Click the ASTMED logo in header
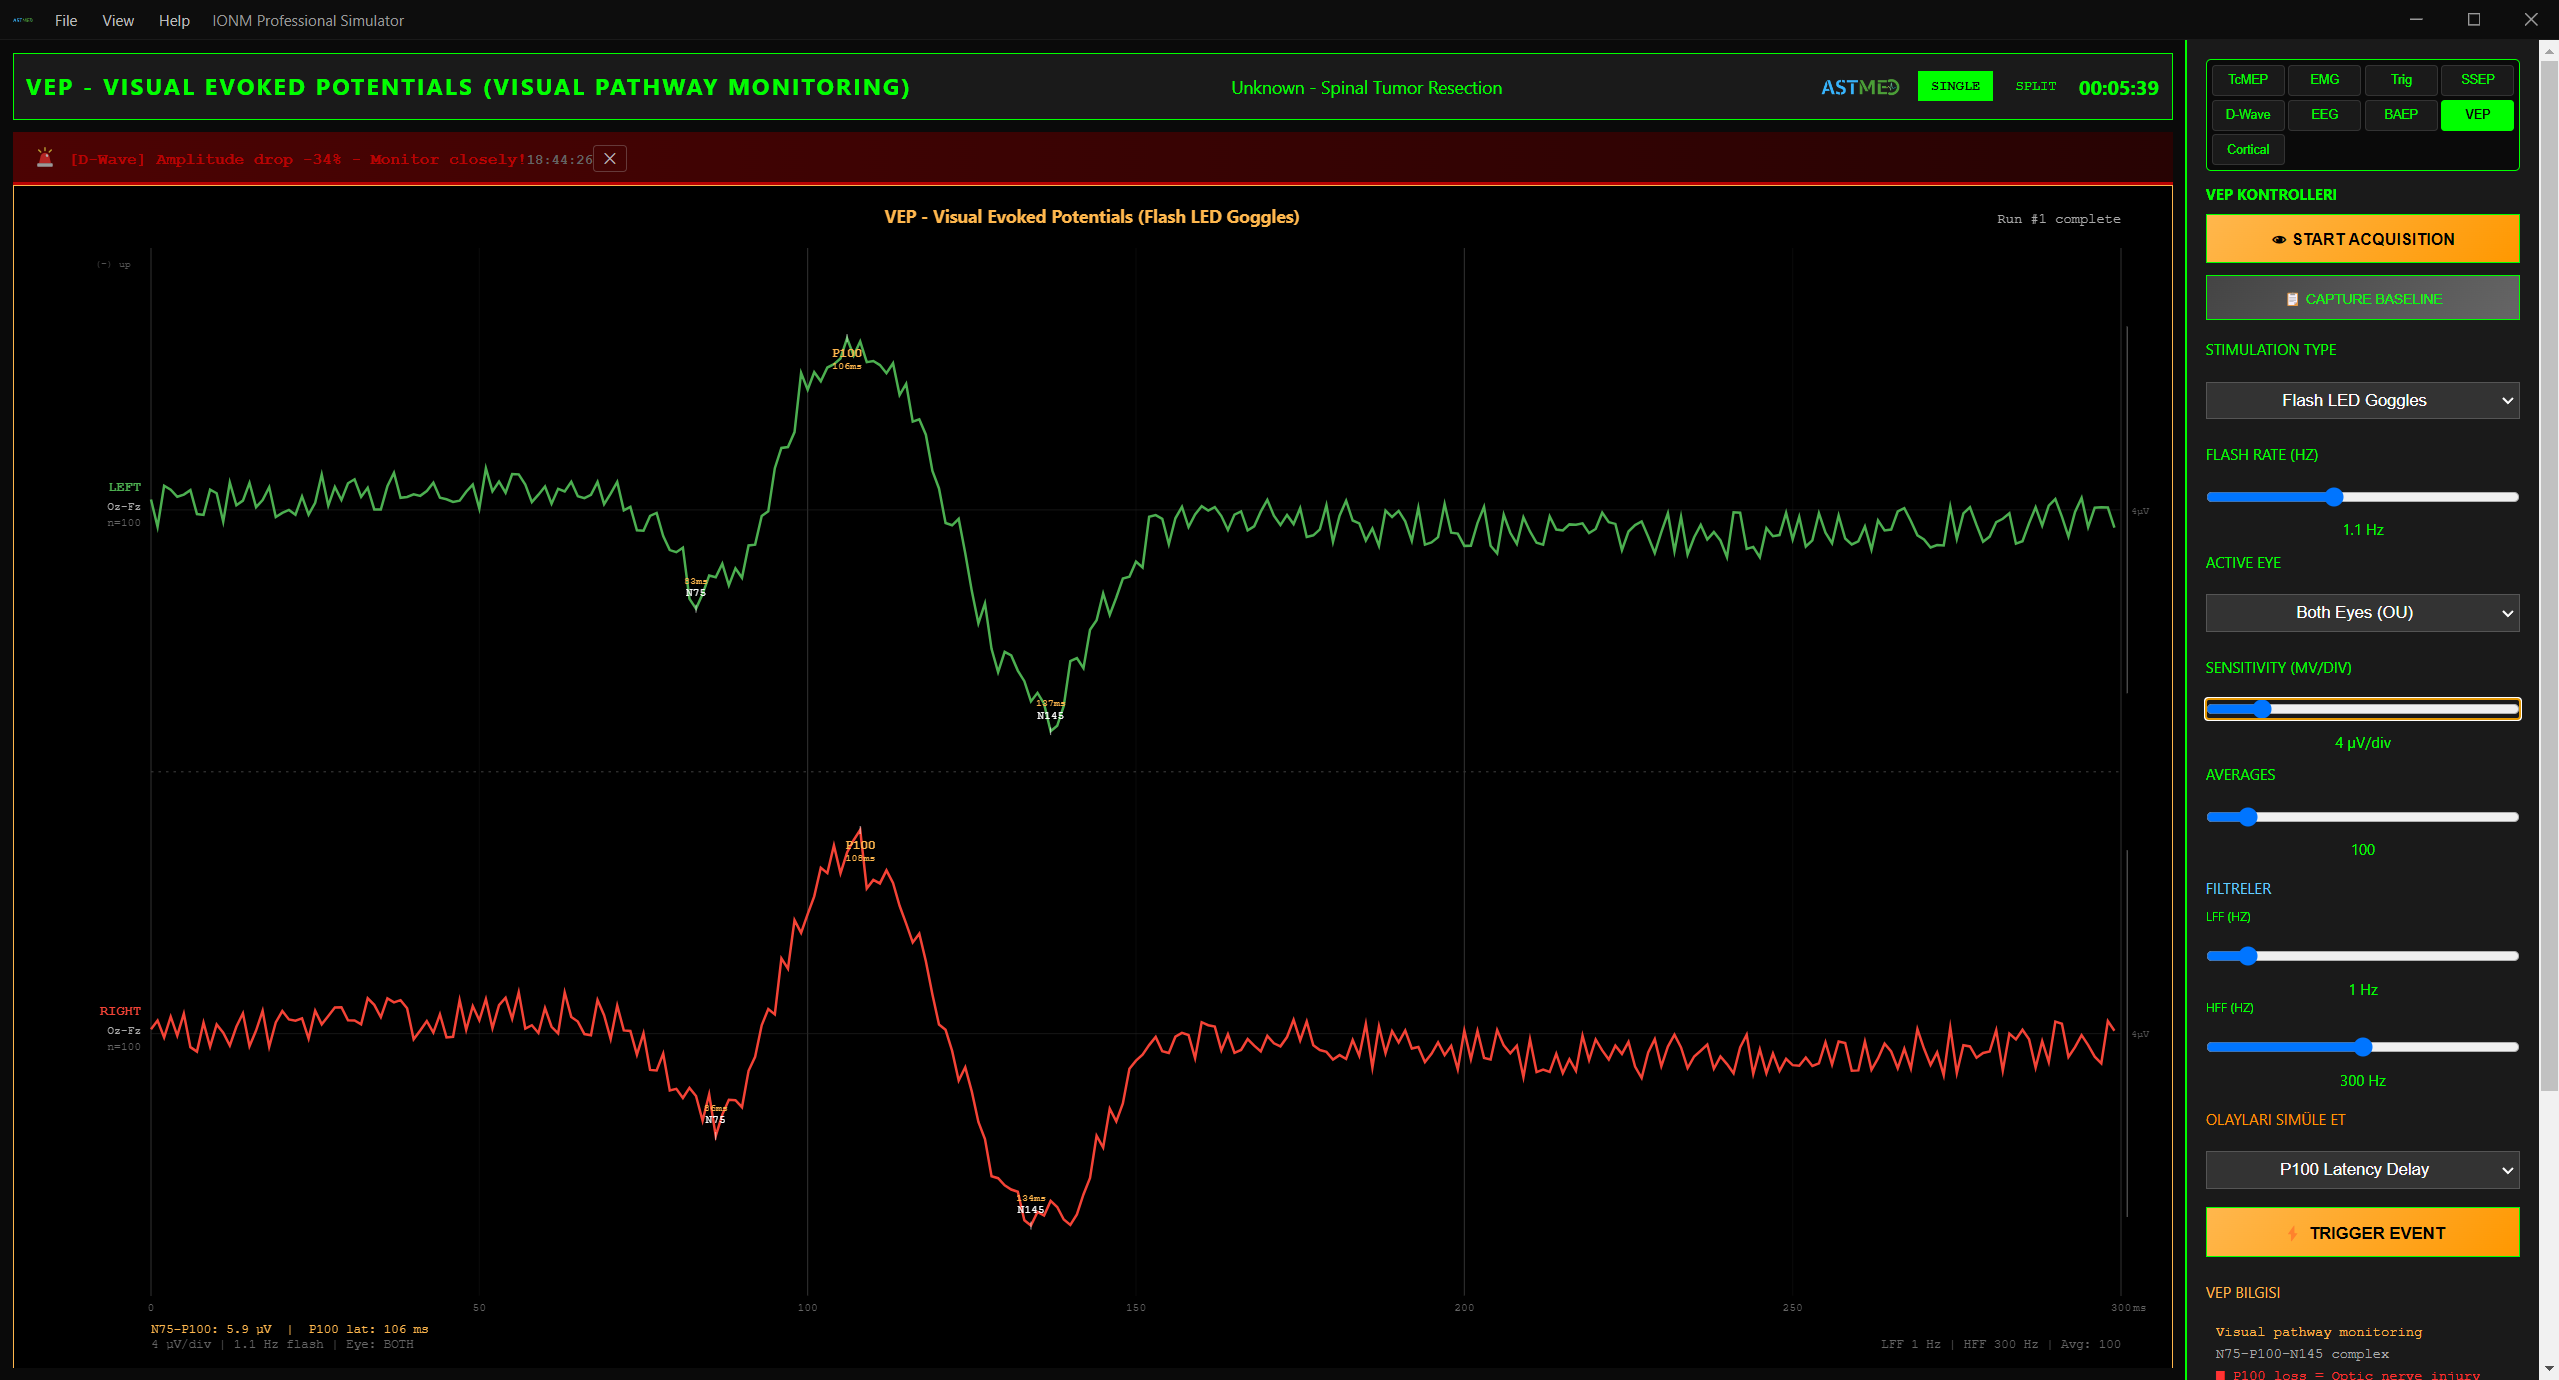Image resolution: width=2559 pixels, height=1380 pixels. click(x=1859, y=88)
